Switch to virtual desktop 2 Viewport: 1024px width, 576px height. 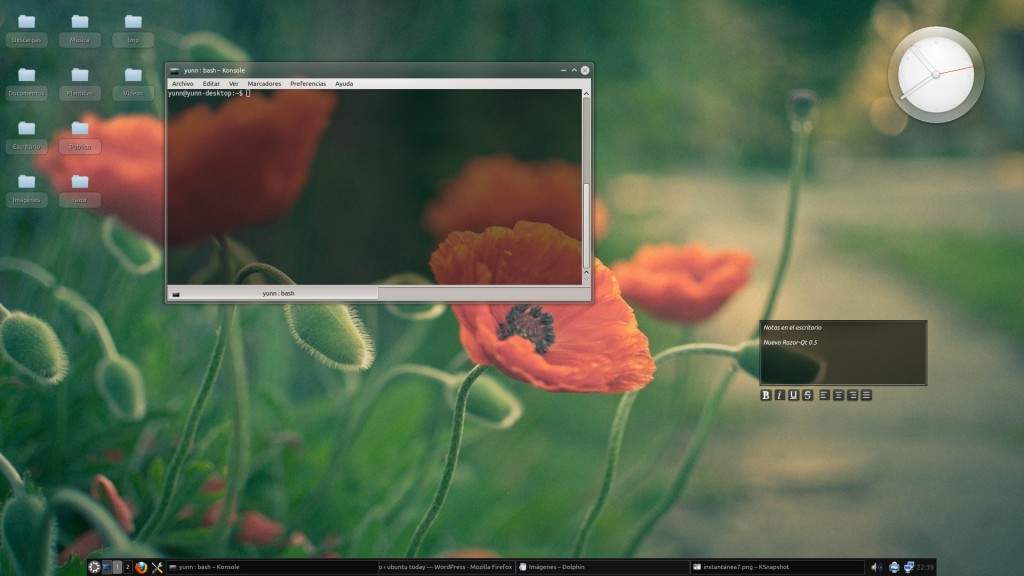[127, 568]
